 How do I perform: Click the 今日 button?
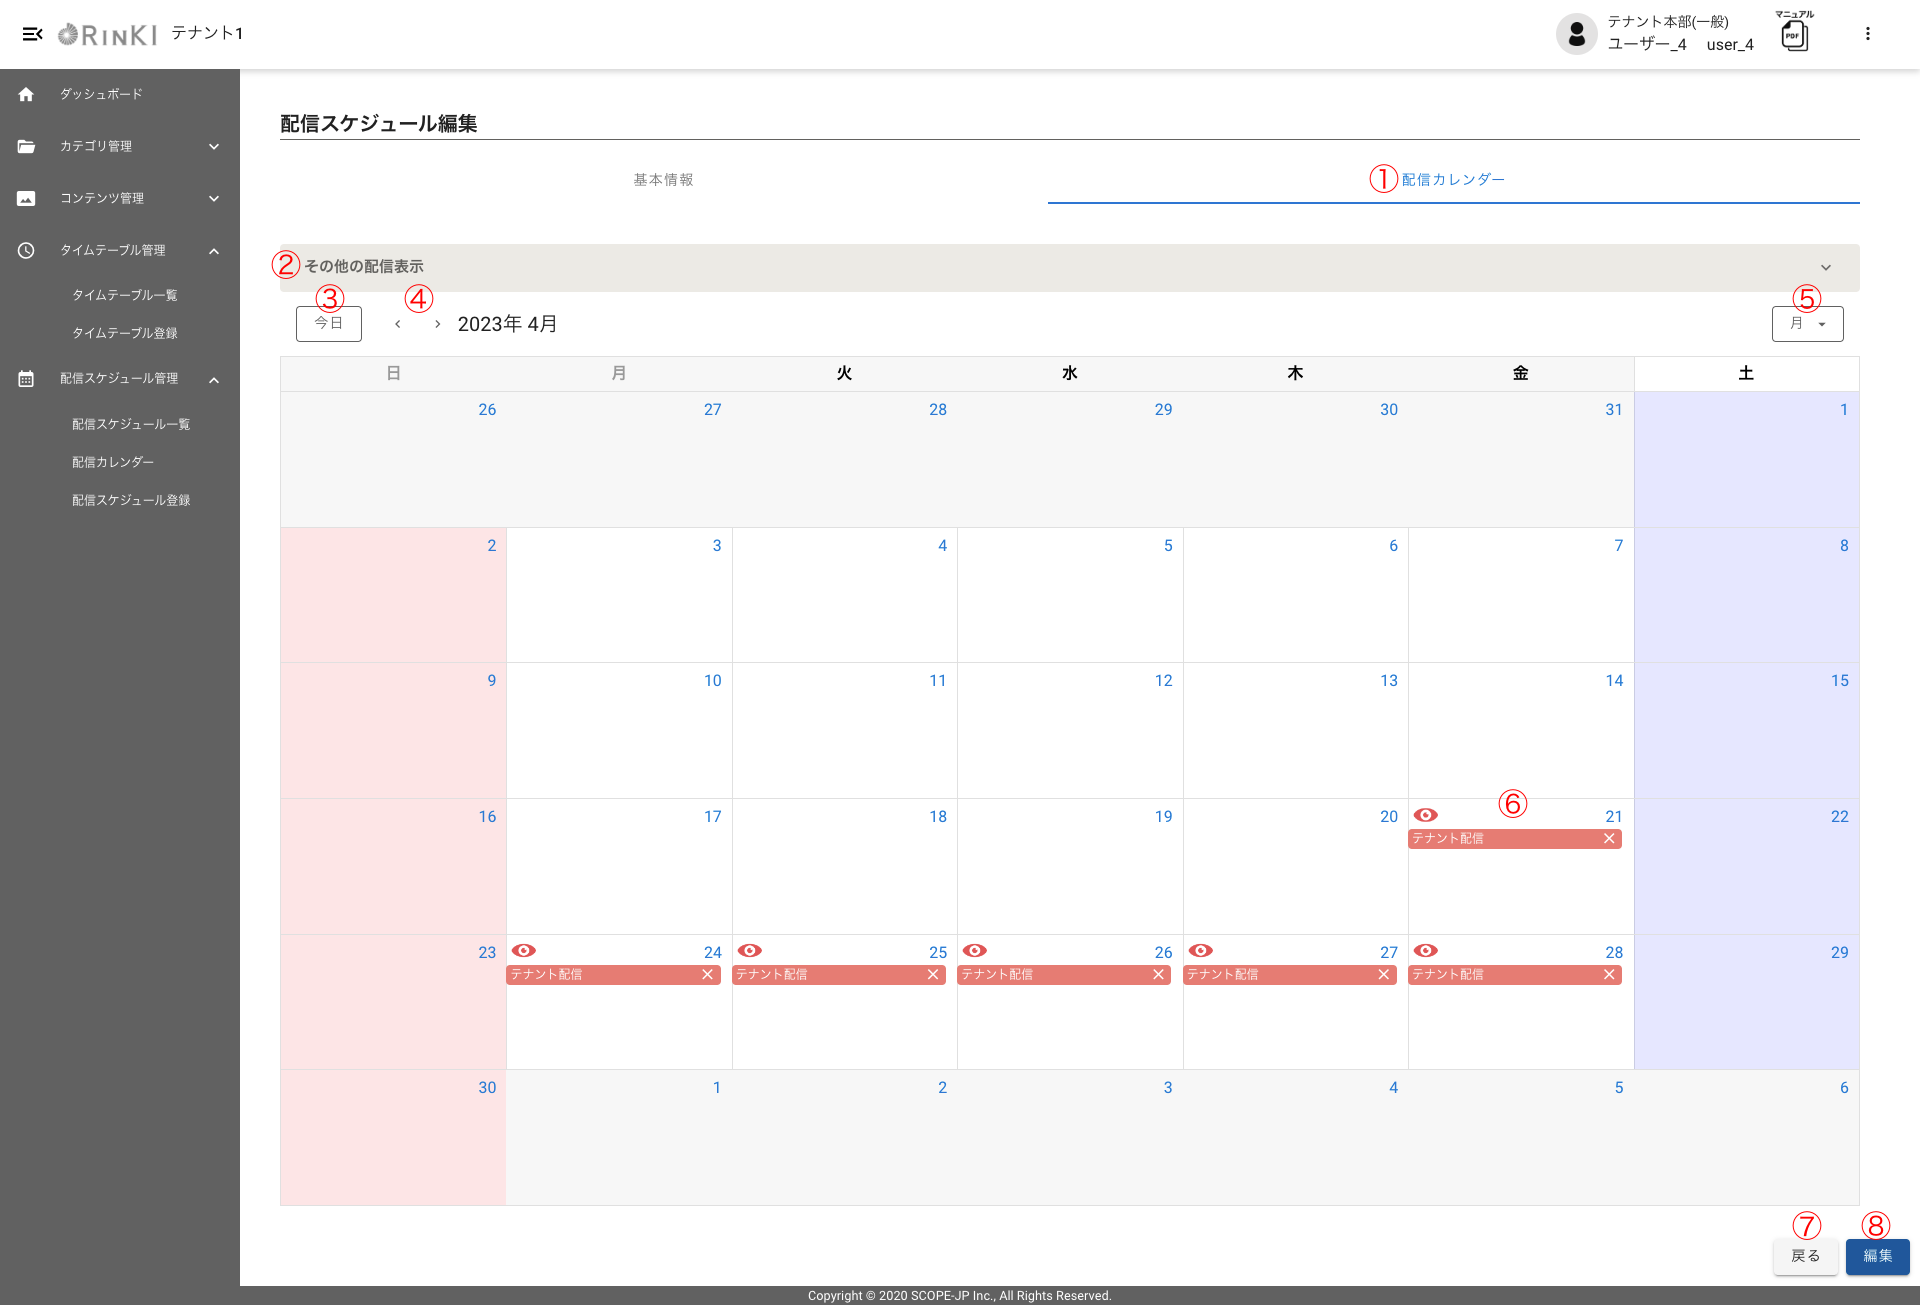tap(329, 324)
